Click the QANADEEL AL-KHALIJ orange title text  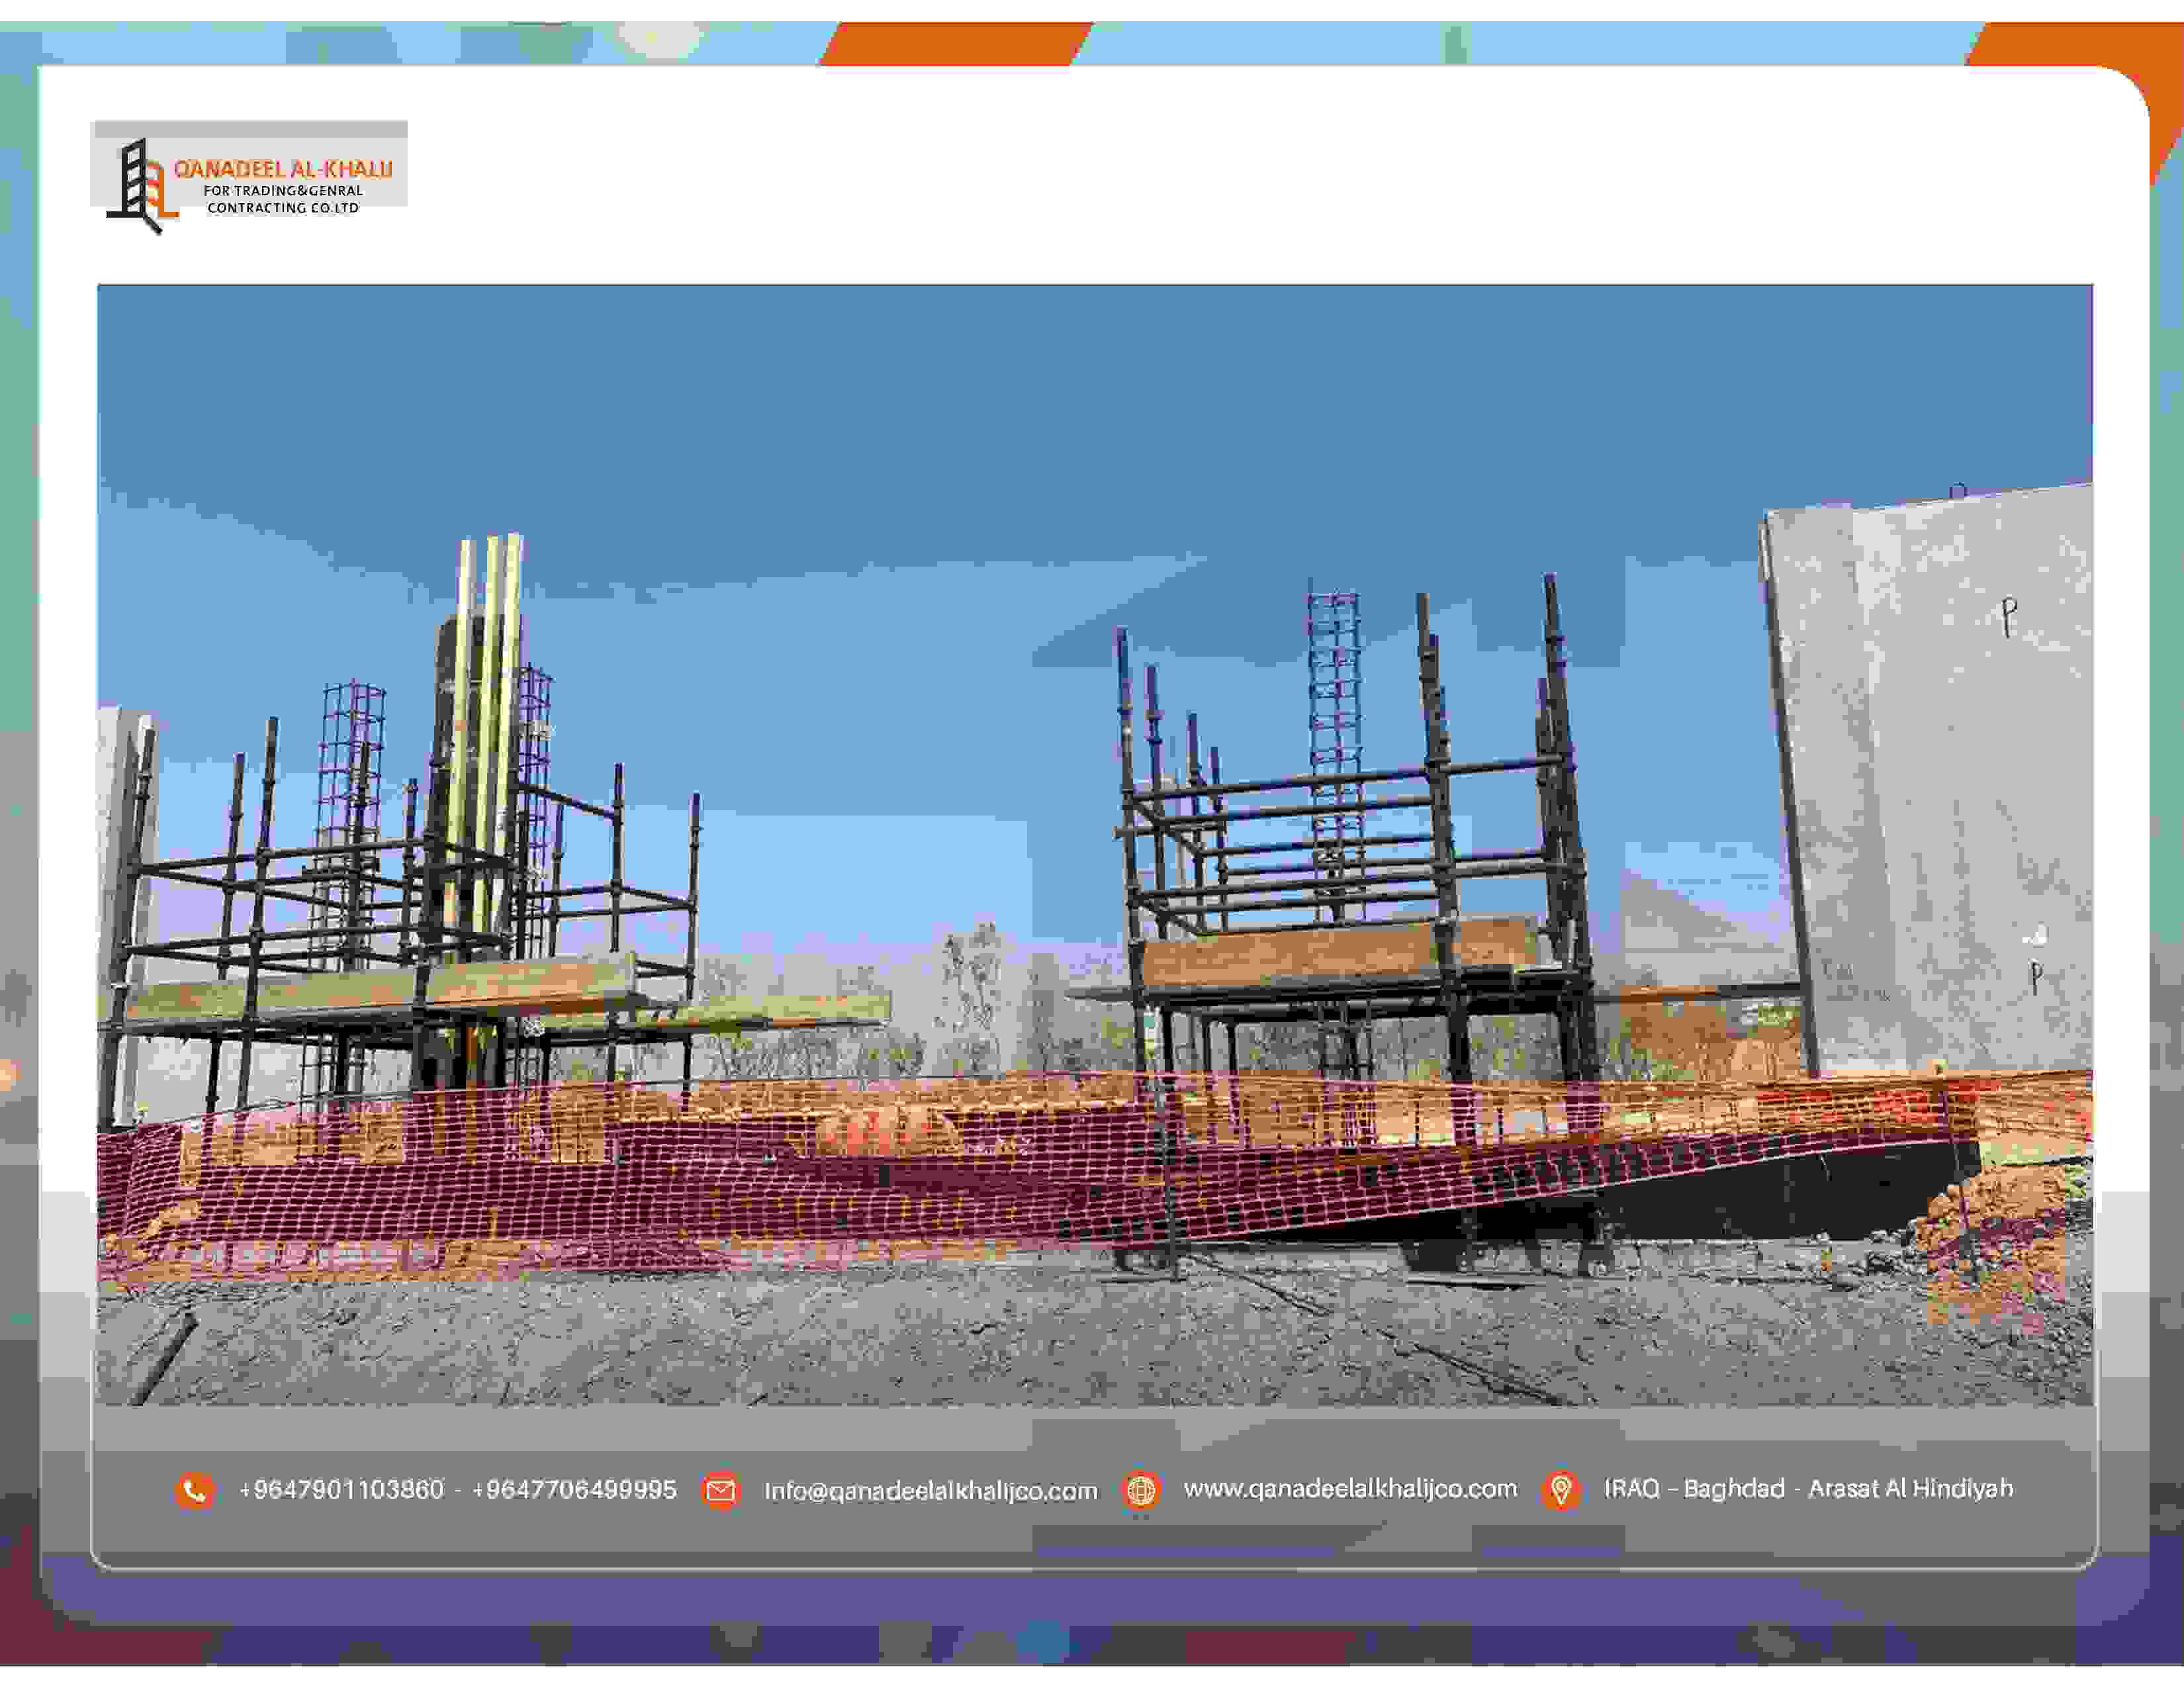[283, 169]
